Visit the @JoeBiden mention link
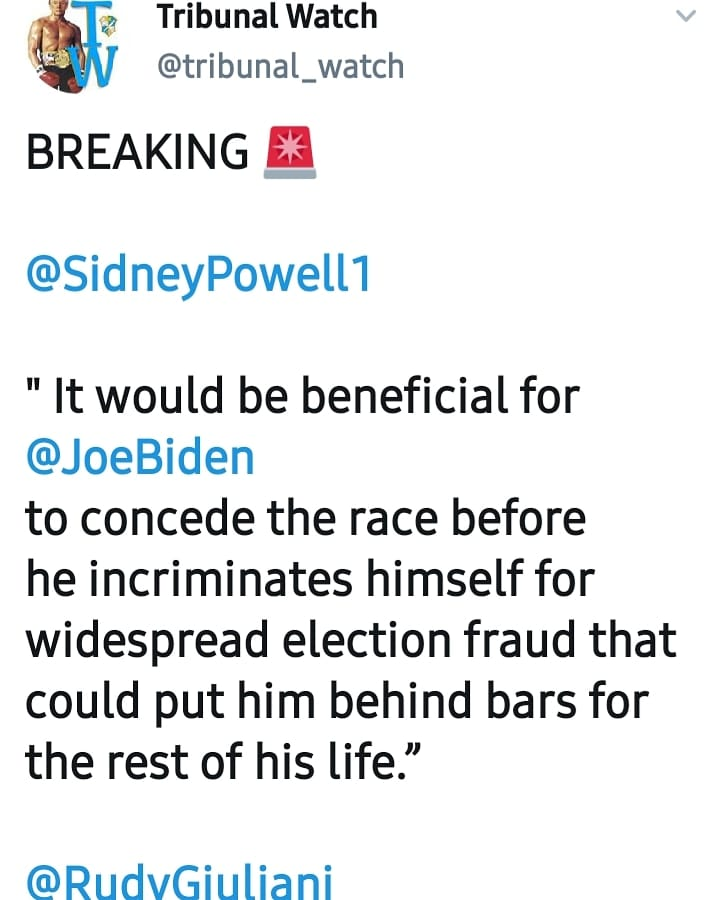The width and height of the screenshot is (720, 900). coord(140,458)
